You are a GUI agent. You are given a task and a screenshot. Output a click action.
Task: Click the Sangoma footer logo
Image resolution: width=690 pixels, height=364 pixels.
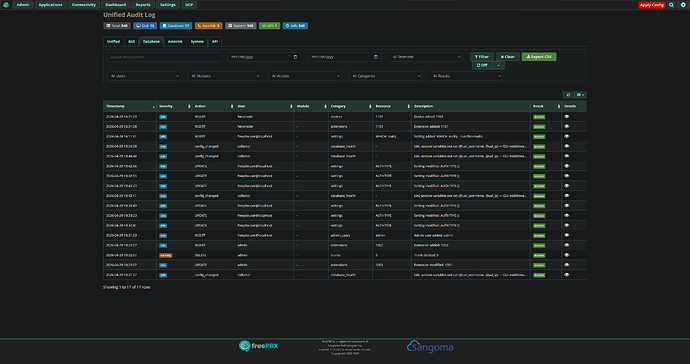click(x=430, y=346)
